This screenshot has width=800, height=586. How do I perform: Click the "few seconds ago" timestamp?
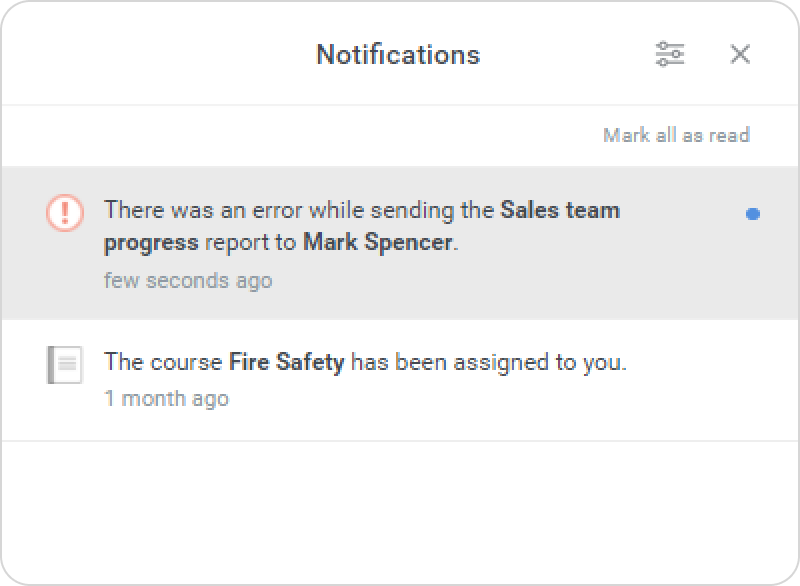point(187,280)
